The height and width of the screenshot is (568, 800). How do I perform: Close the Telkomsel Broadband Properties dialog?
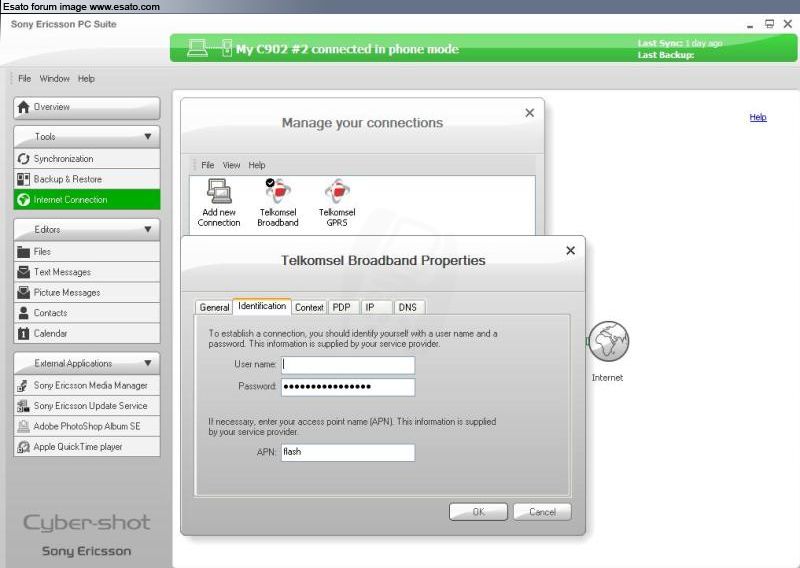pyautogui.click(x=570, y=251)
